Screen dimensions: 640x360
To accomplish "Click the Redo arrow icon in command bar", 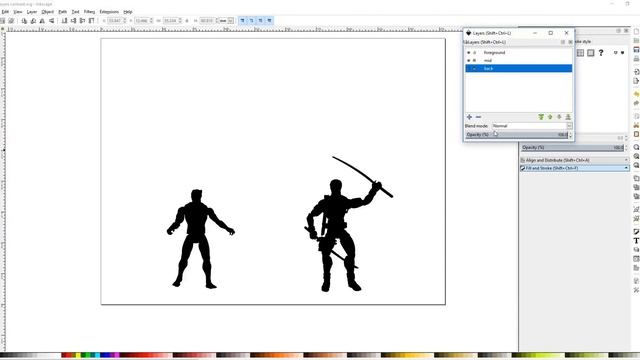I will [x=636, y=103].
